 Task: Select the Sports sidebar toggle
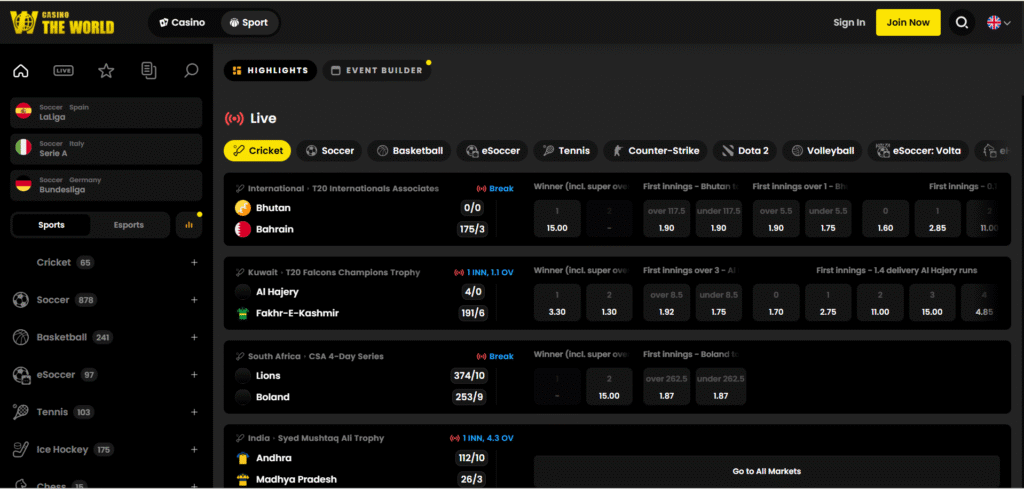coord(51,225)
